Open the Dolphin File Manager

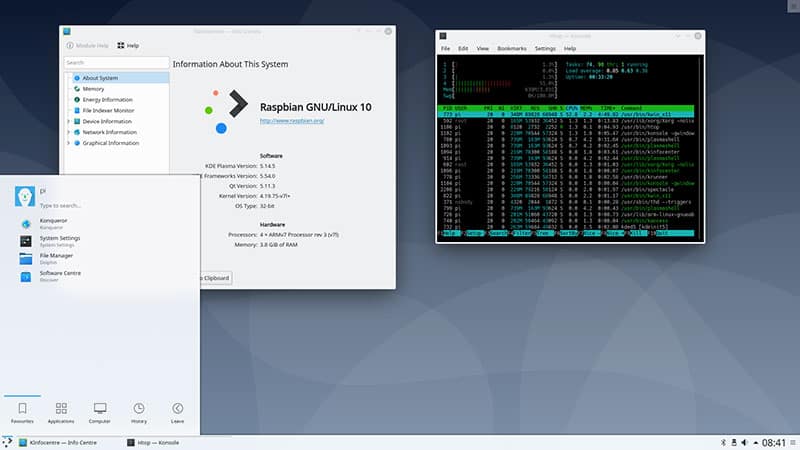pos(55,257)
